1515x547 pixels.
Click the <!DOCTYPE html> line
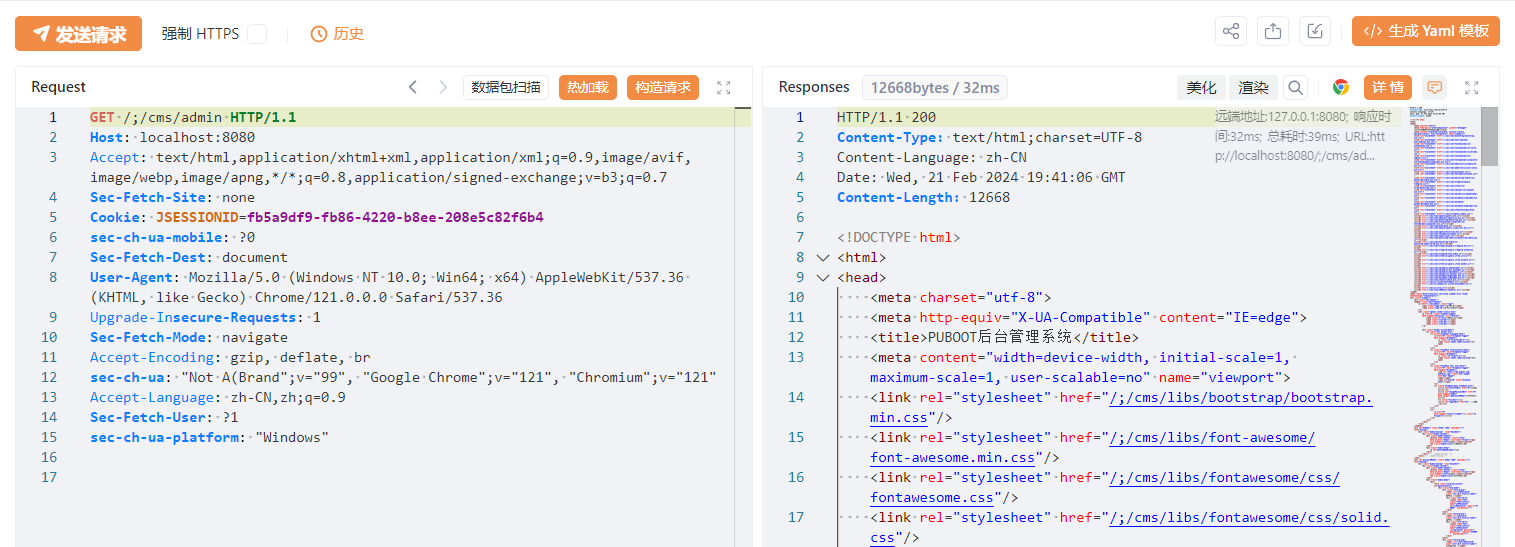tap(898, 237)
